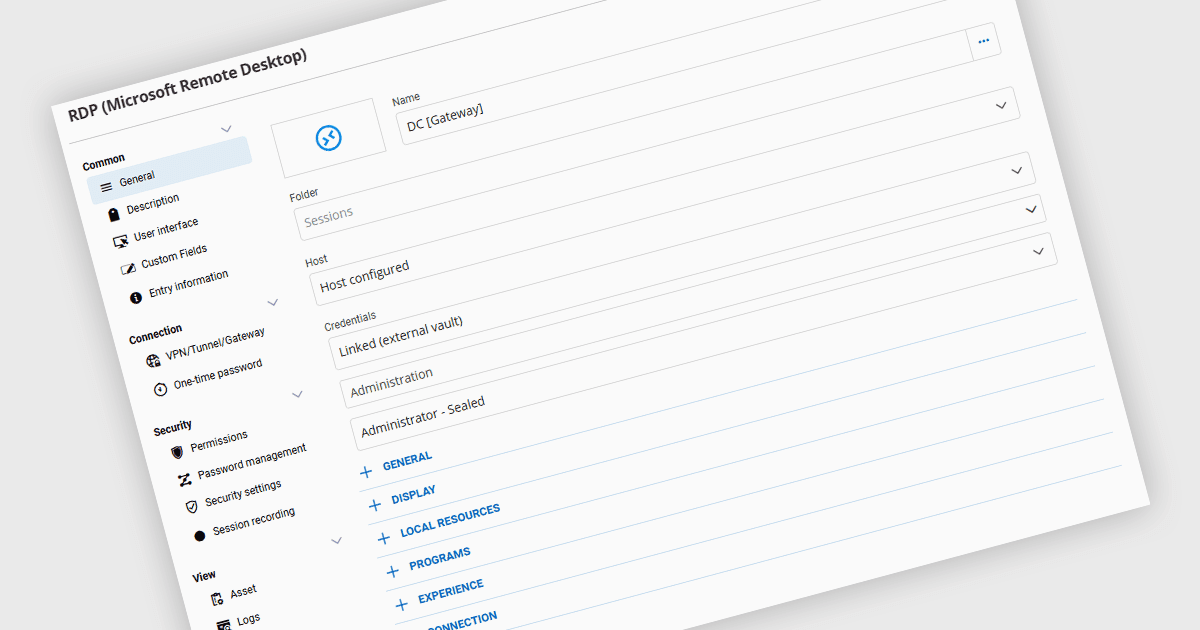
Task: Open the three-dot more options button
Action: (984, 41)
